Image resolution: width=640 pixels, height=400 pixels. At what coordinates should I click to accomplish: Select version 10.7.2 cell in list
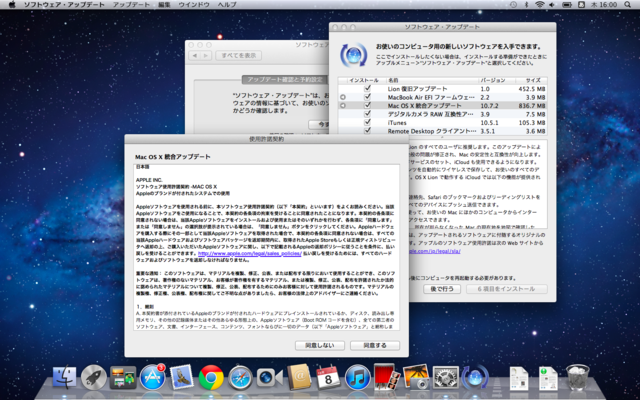[x=489, y=106]
